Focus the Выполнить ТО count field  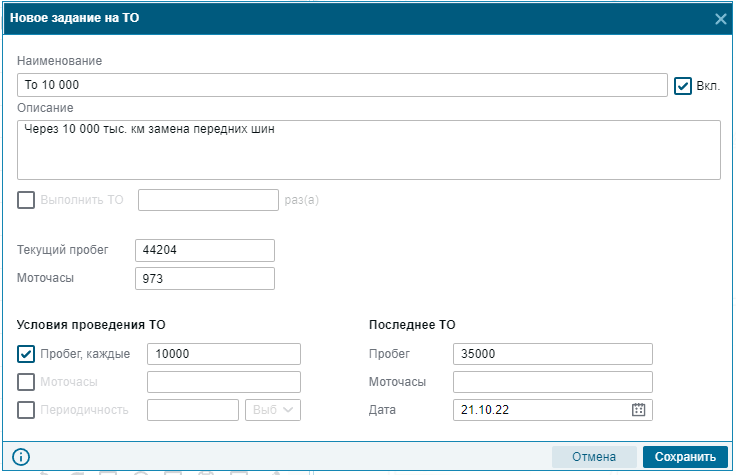coord(208,200)
